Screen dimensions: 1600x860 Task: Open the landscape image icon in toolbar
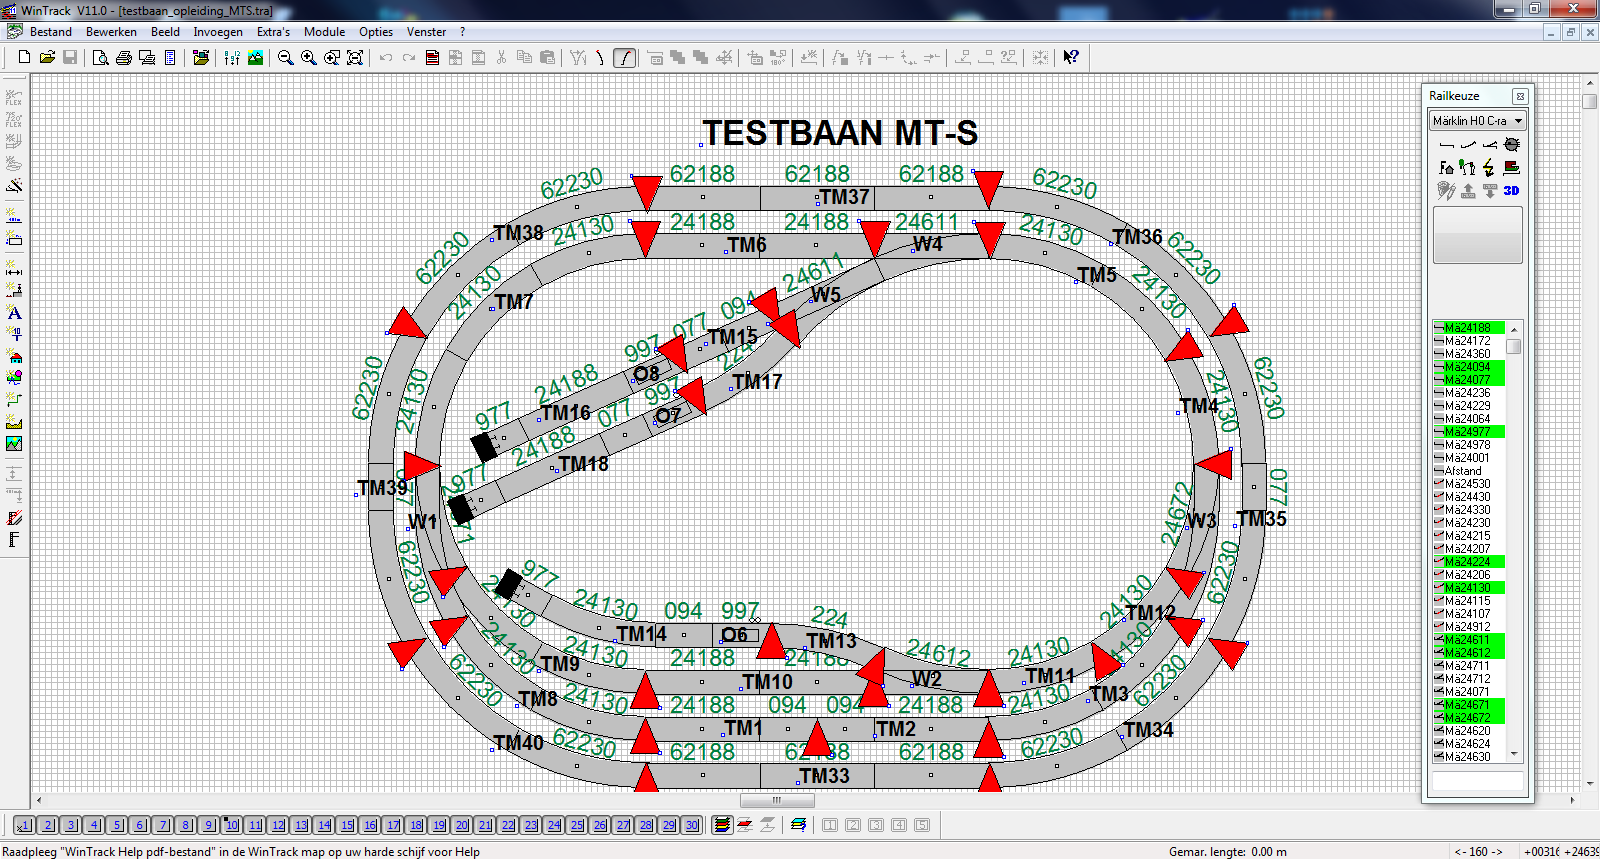tap(256, 58)
